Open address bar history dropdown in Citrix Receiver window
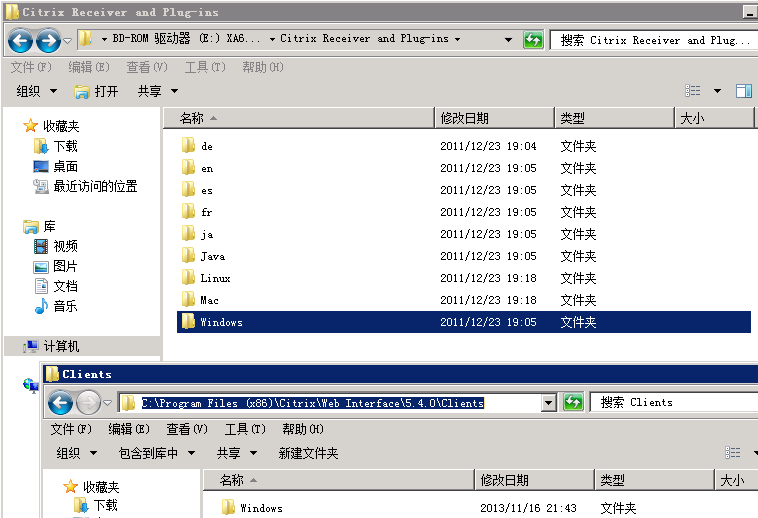The image size is (758, 518). 509,40
